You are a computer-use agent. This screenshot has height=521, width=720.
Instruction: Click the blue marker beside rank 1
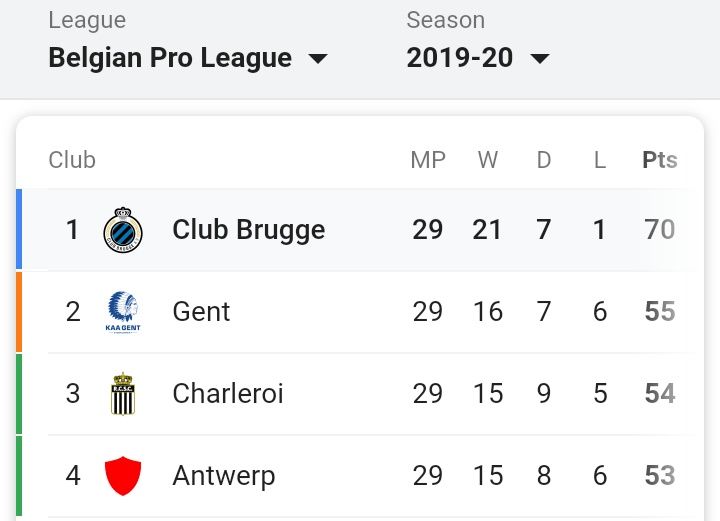tap(19, 230)
